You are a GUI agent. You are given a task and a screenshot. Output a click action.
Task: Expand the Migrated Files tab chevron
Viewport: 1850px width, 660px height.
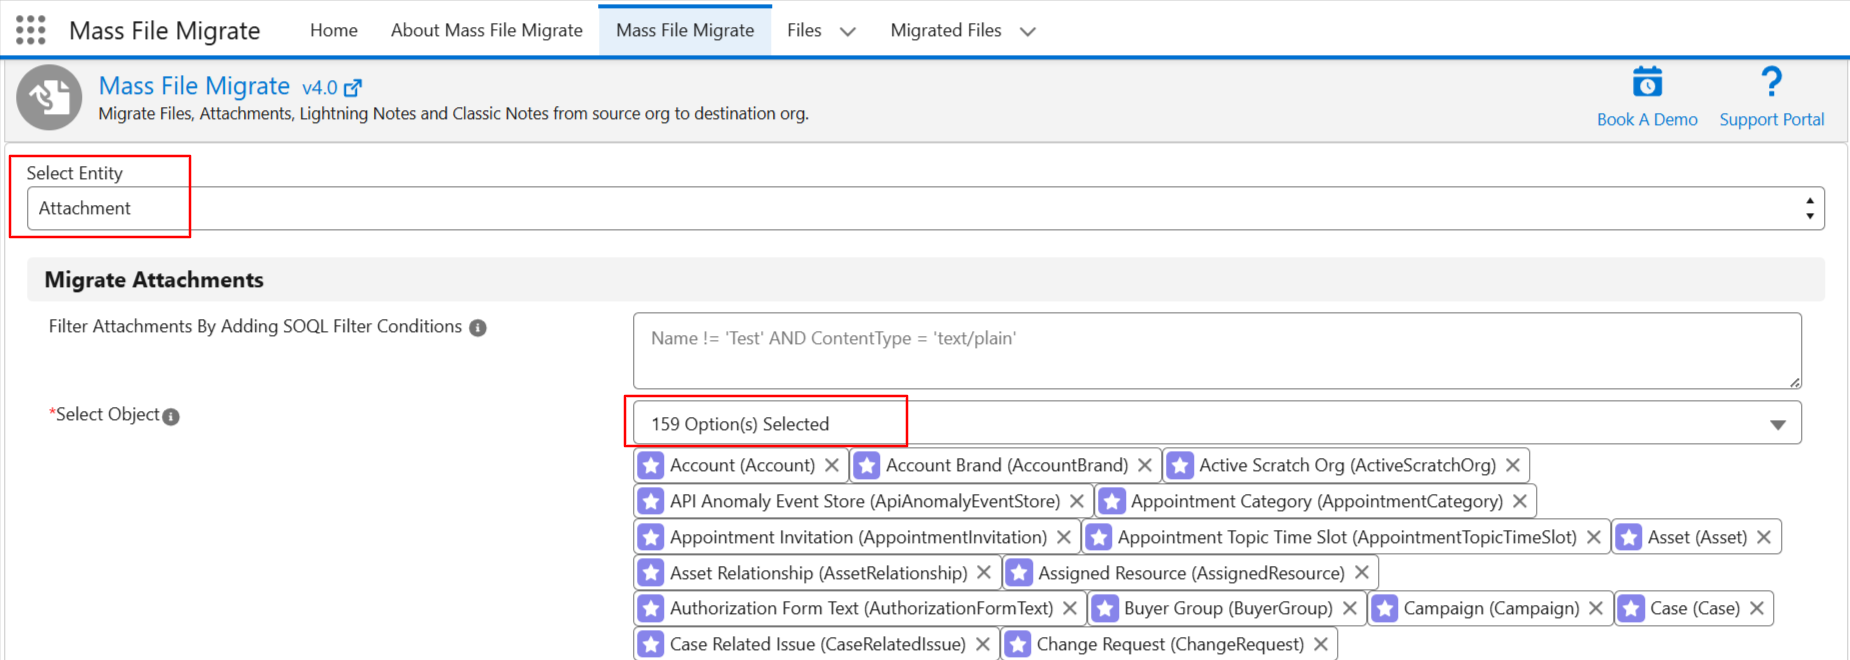coord(1027,31)
